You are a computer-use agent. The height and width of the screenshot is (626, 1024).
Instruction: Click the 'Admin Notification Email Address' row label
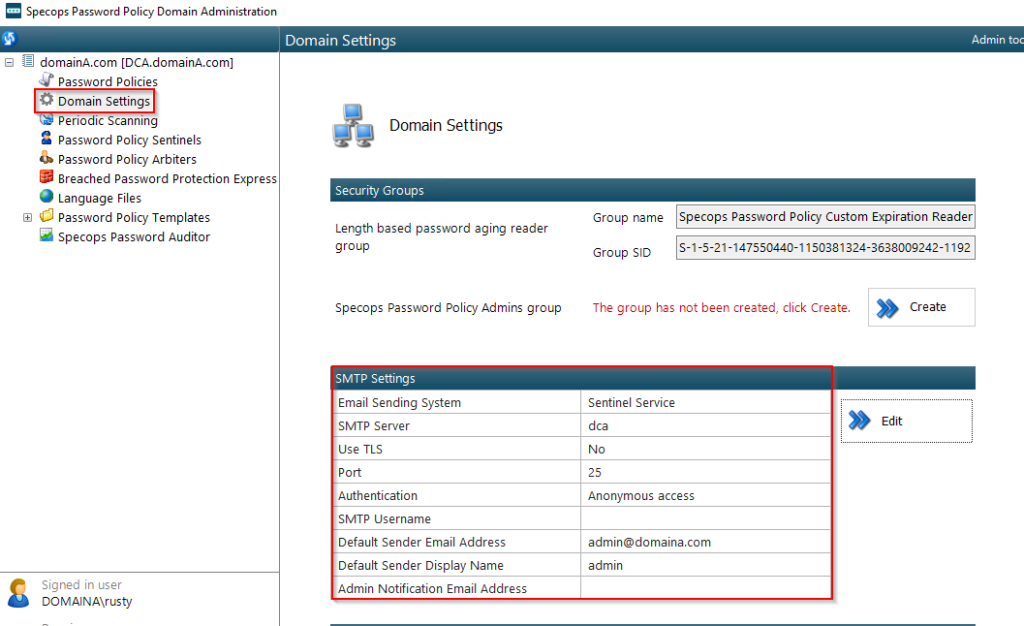point(432,589)
